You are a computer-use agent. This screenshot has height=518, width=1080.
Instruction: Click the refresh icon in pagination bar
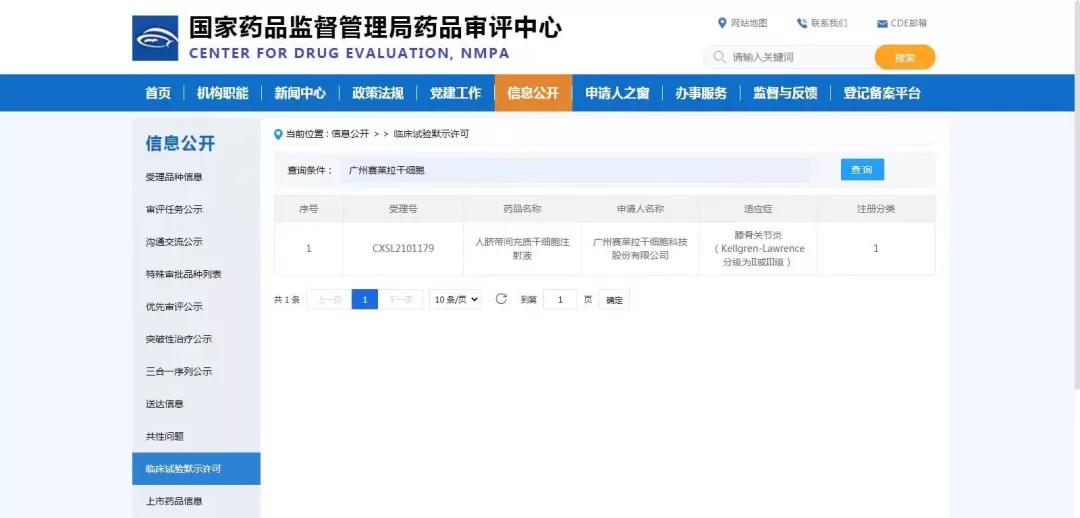point(501,299)
